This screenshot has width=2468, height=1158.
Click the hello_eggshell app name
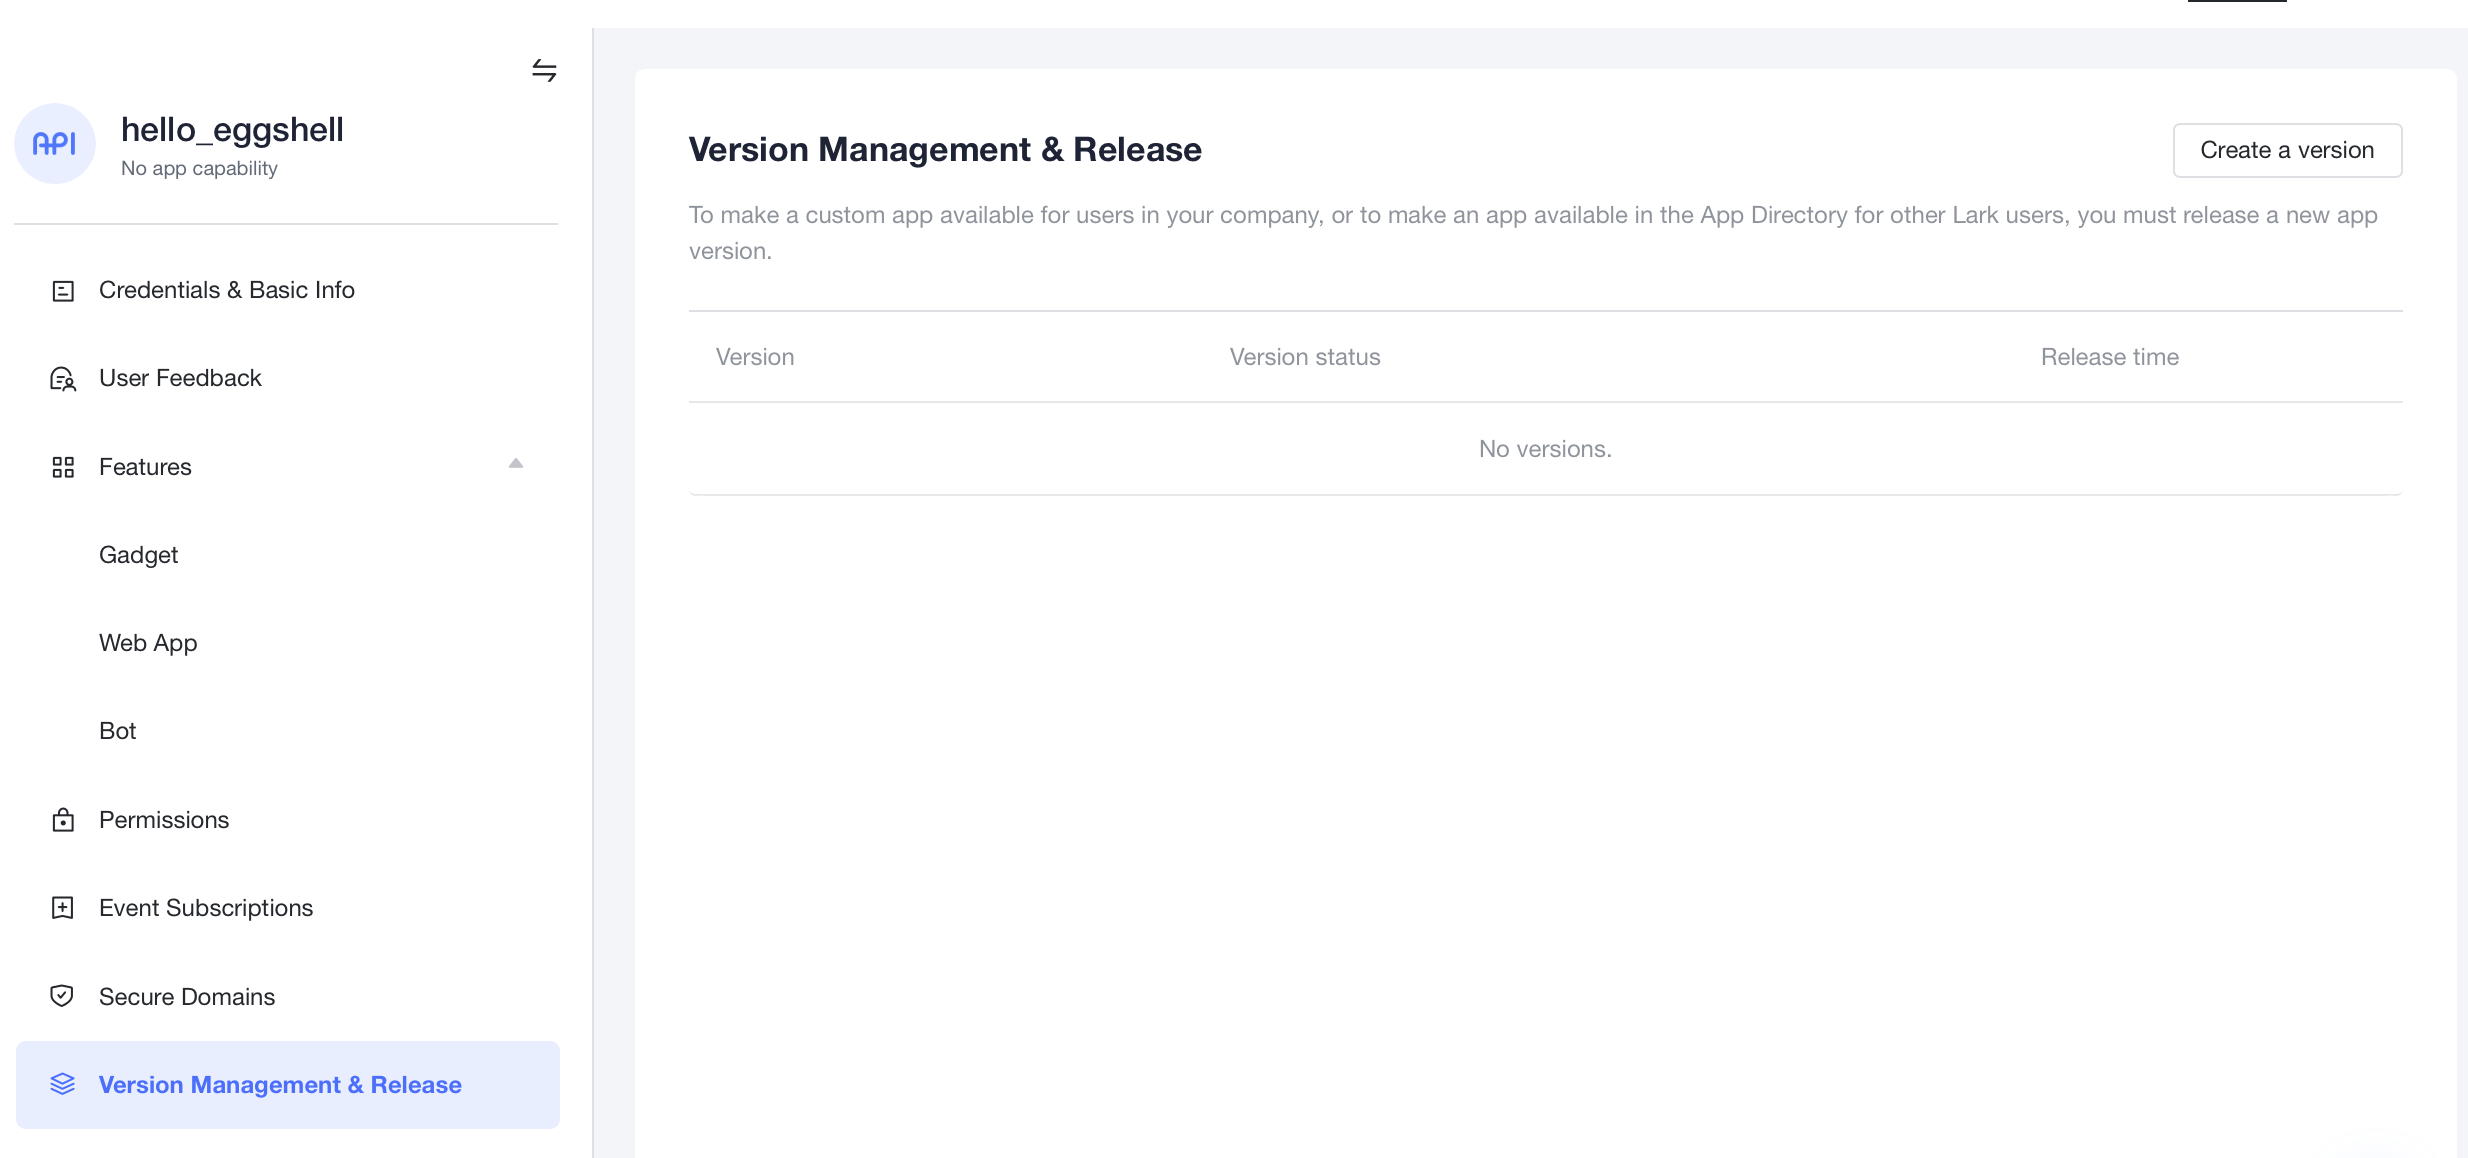pyautogui.click(x=232, y=130)
